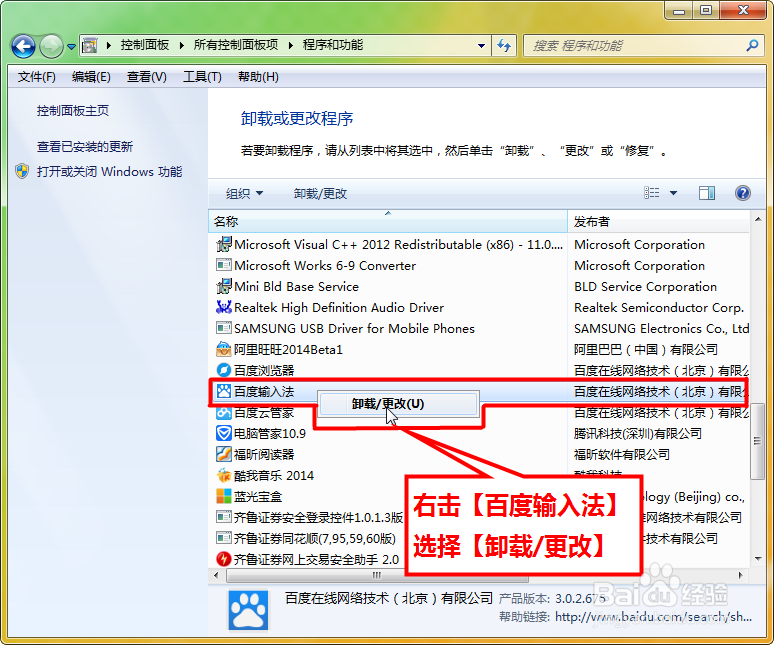Expand arrow after 控制面板 breadcrumb
This screenshot has height=645, width=774.
(x=182, y=45)
